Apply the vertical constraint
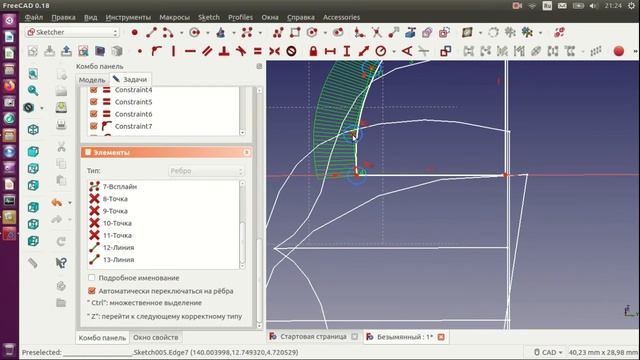Screen dimensions: 640x360 click(x=173, y=51)
